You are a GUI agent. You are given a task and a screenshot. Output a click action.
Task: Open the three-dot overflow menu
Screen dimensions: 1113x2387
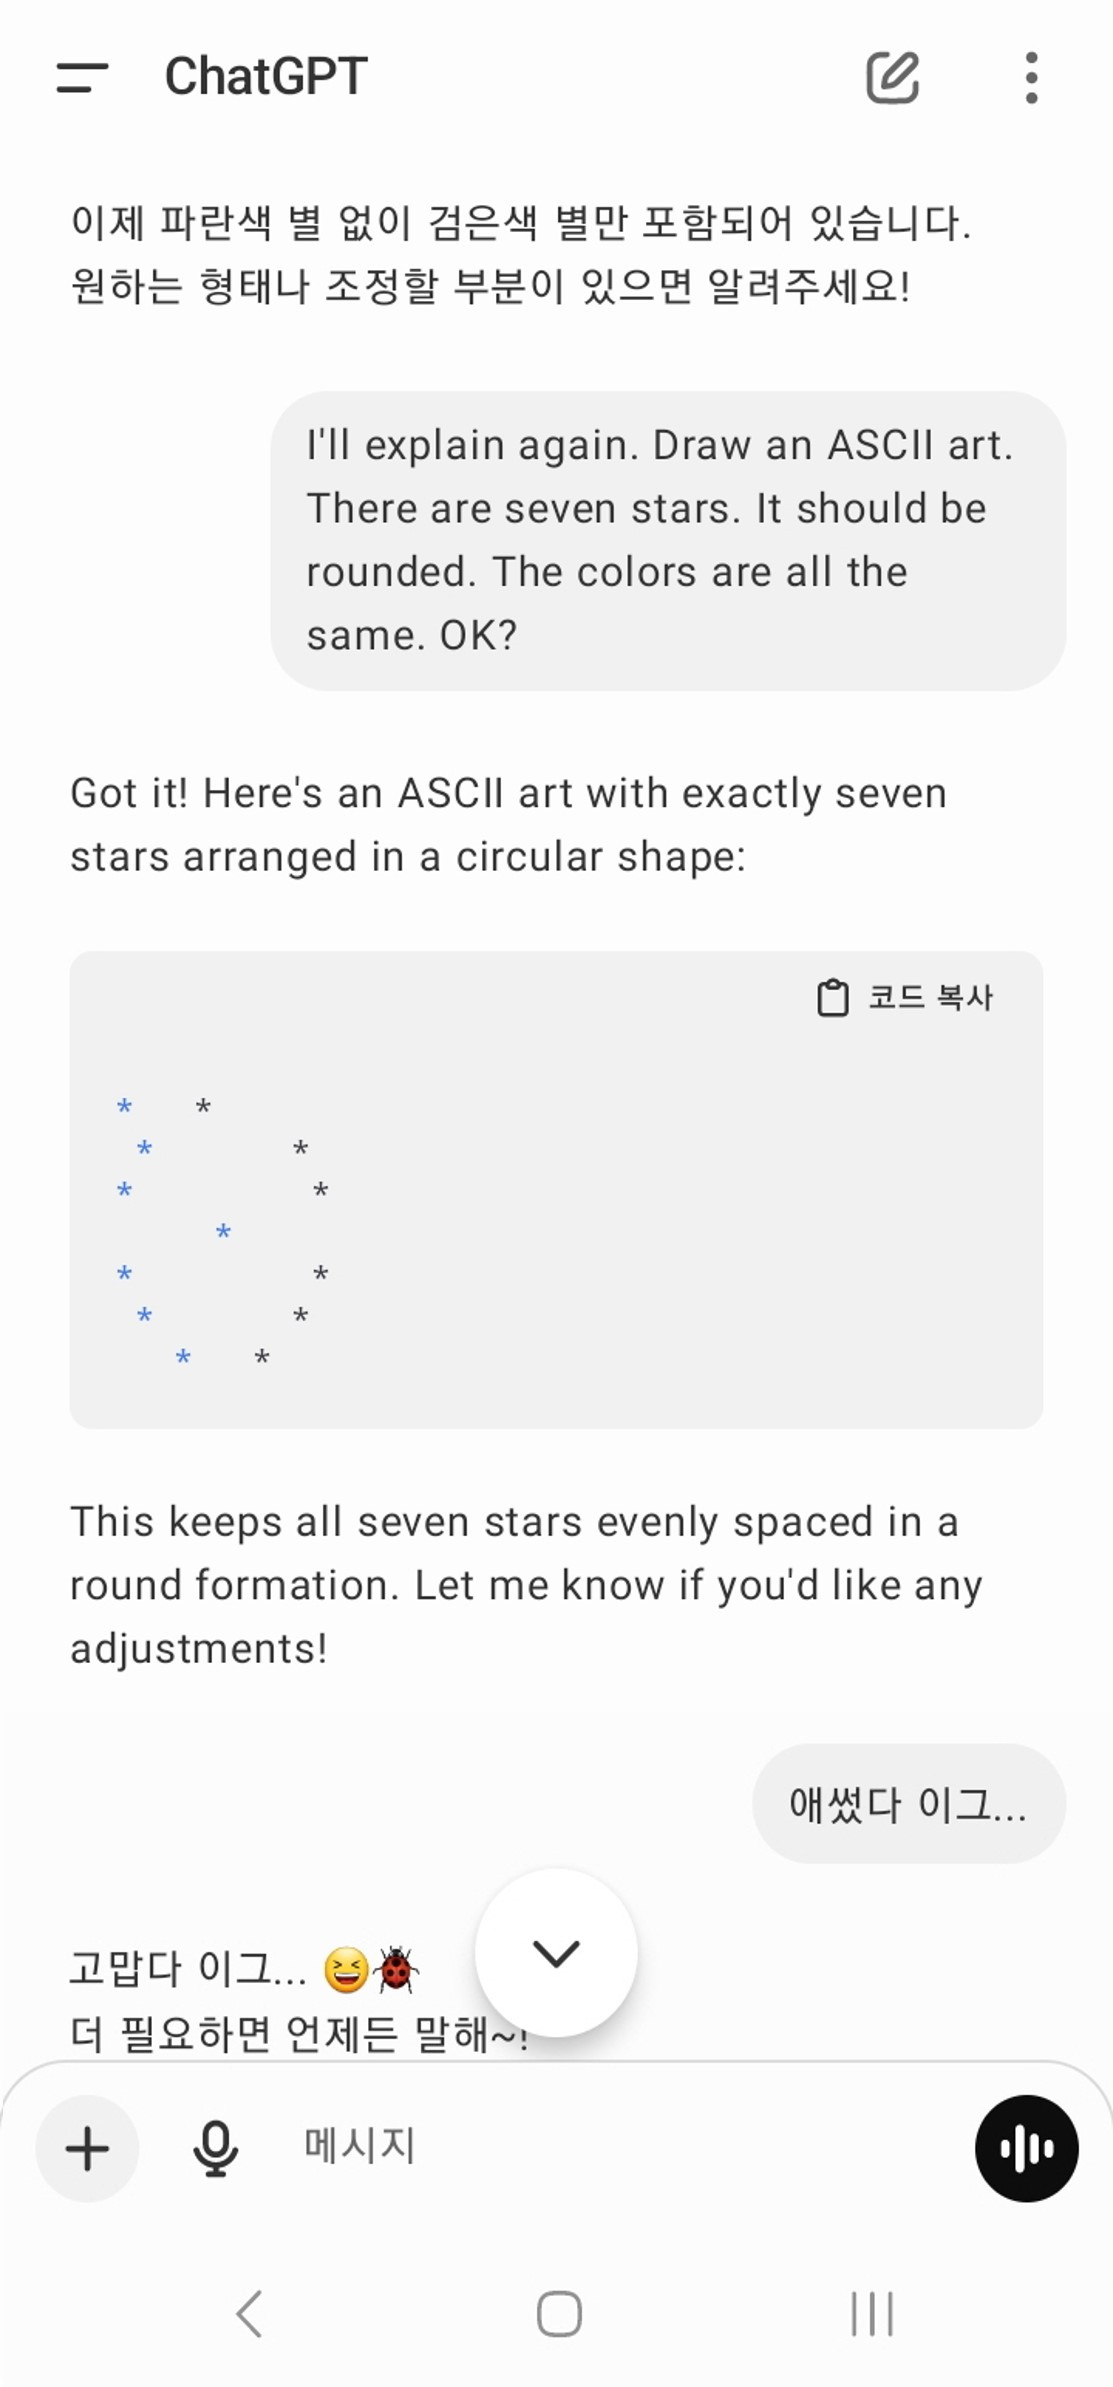[x=1031, y=77]
